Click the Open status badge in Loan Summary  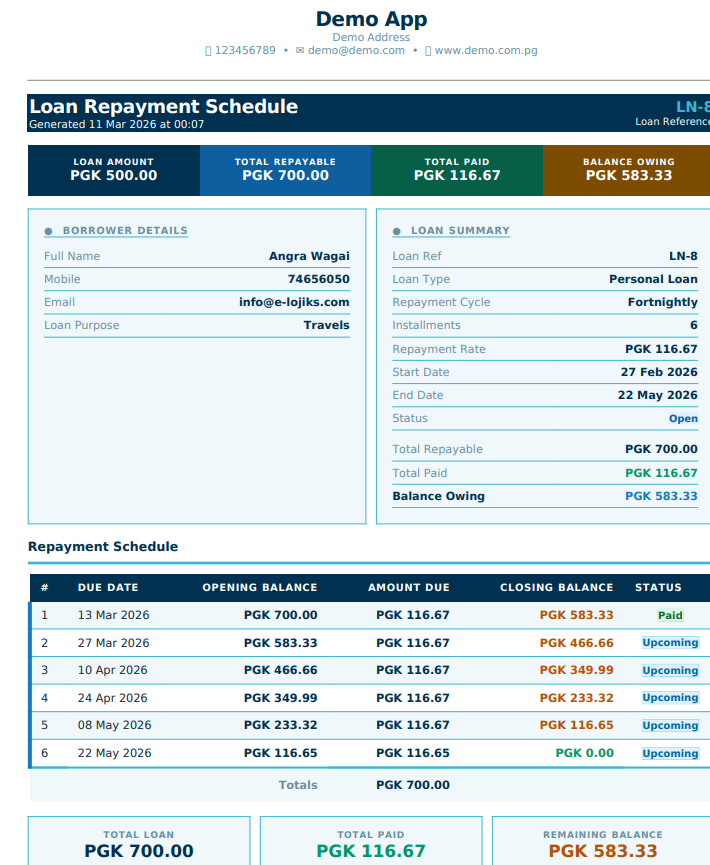[x=683, y=419]
